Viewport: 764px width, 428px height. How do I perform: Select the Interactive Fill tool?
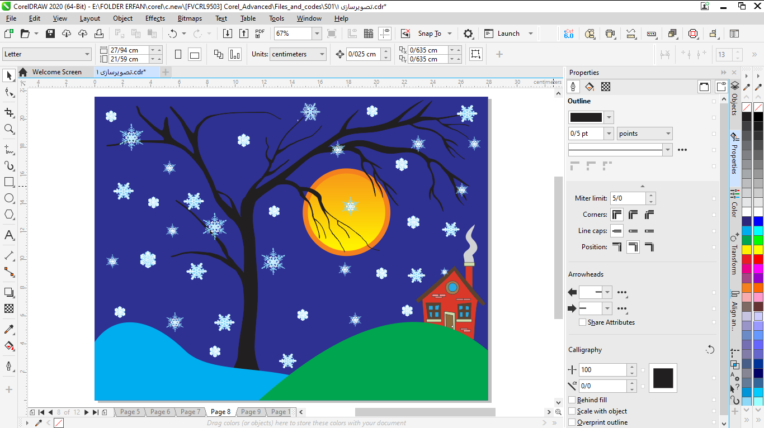coord(9,346)
